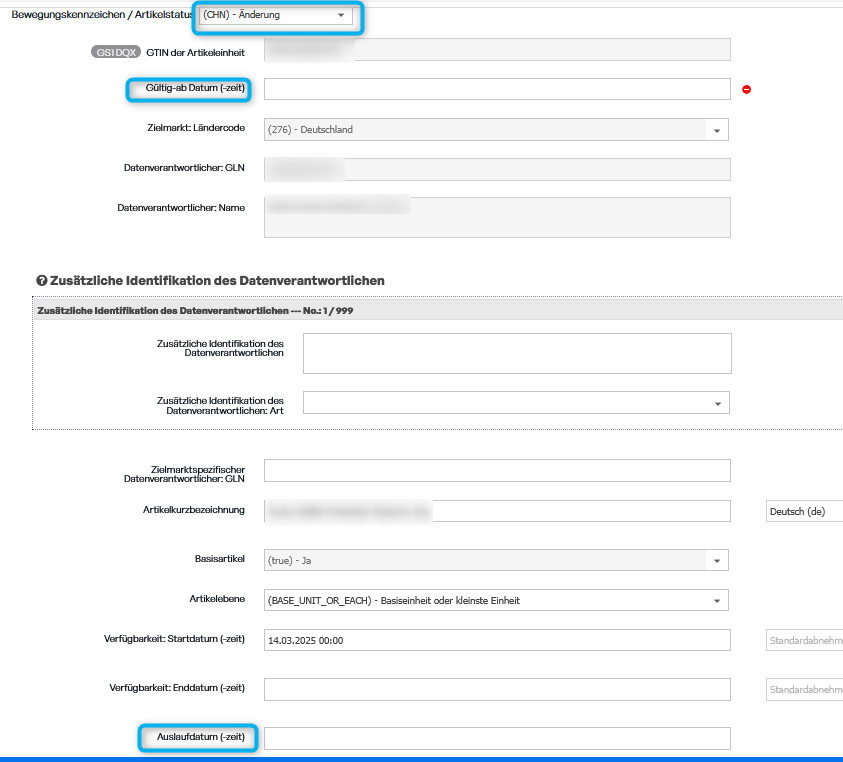Image resolution: width=843 pixels, height=762 pixels.
Task: Click the Datenverantwortlicher: Name text area
Action: coord(497,217)
